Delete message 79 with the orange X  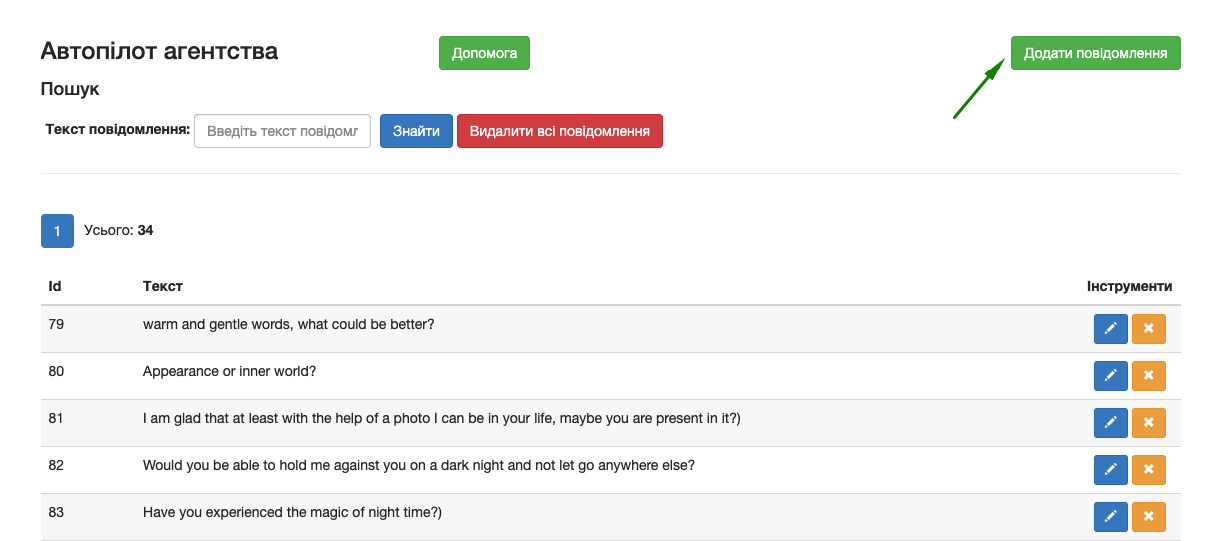pyautogui.click(x=1148, y=329)
